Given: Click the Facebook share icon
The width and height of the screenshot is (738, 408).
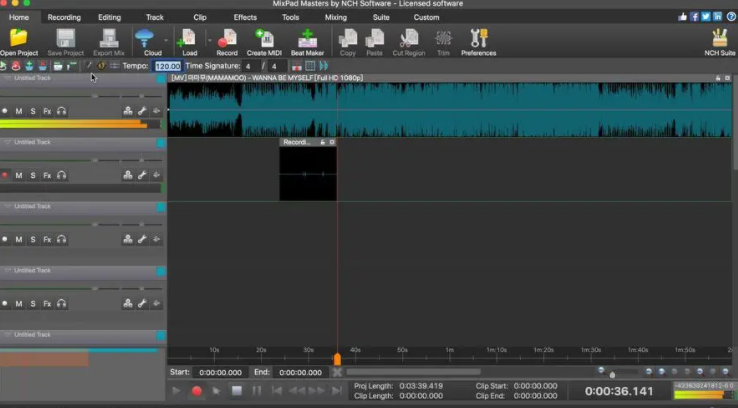Looking at the screenshot, I should [x=694, y=17].
